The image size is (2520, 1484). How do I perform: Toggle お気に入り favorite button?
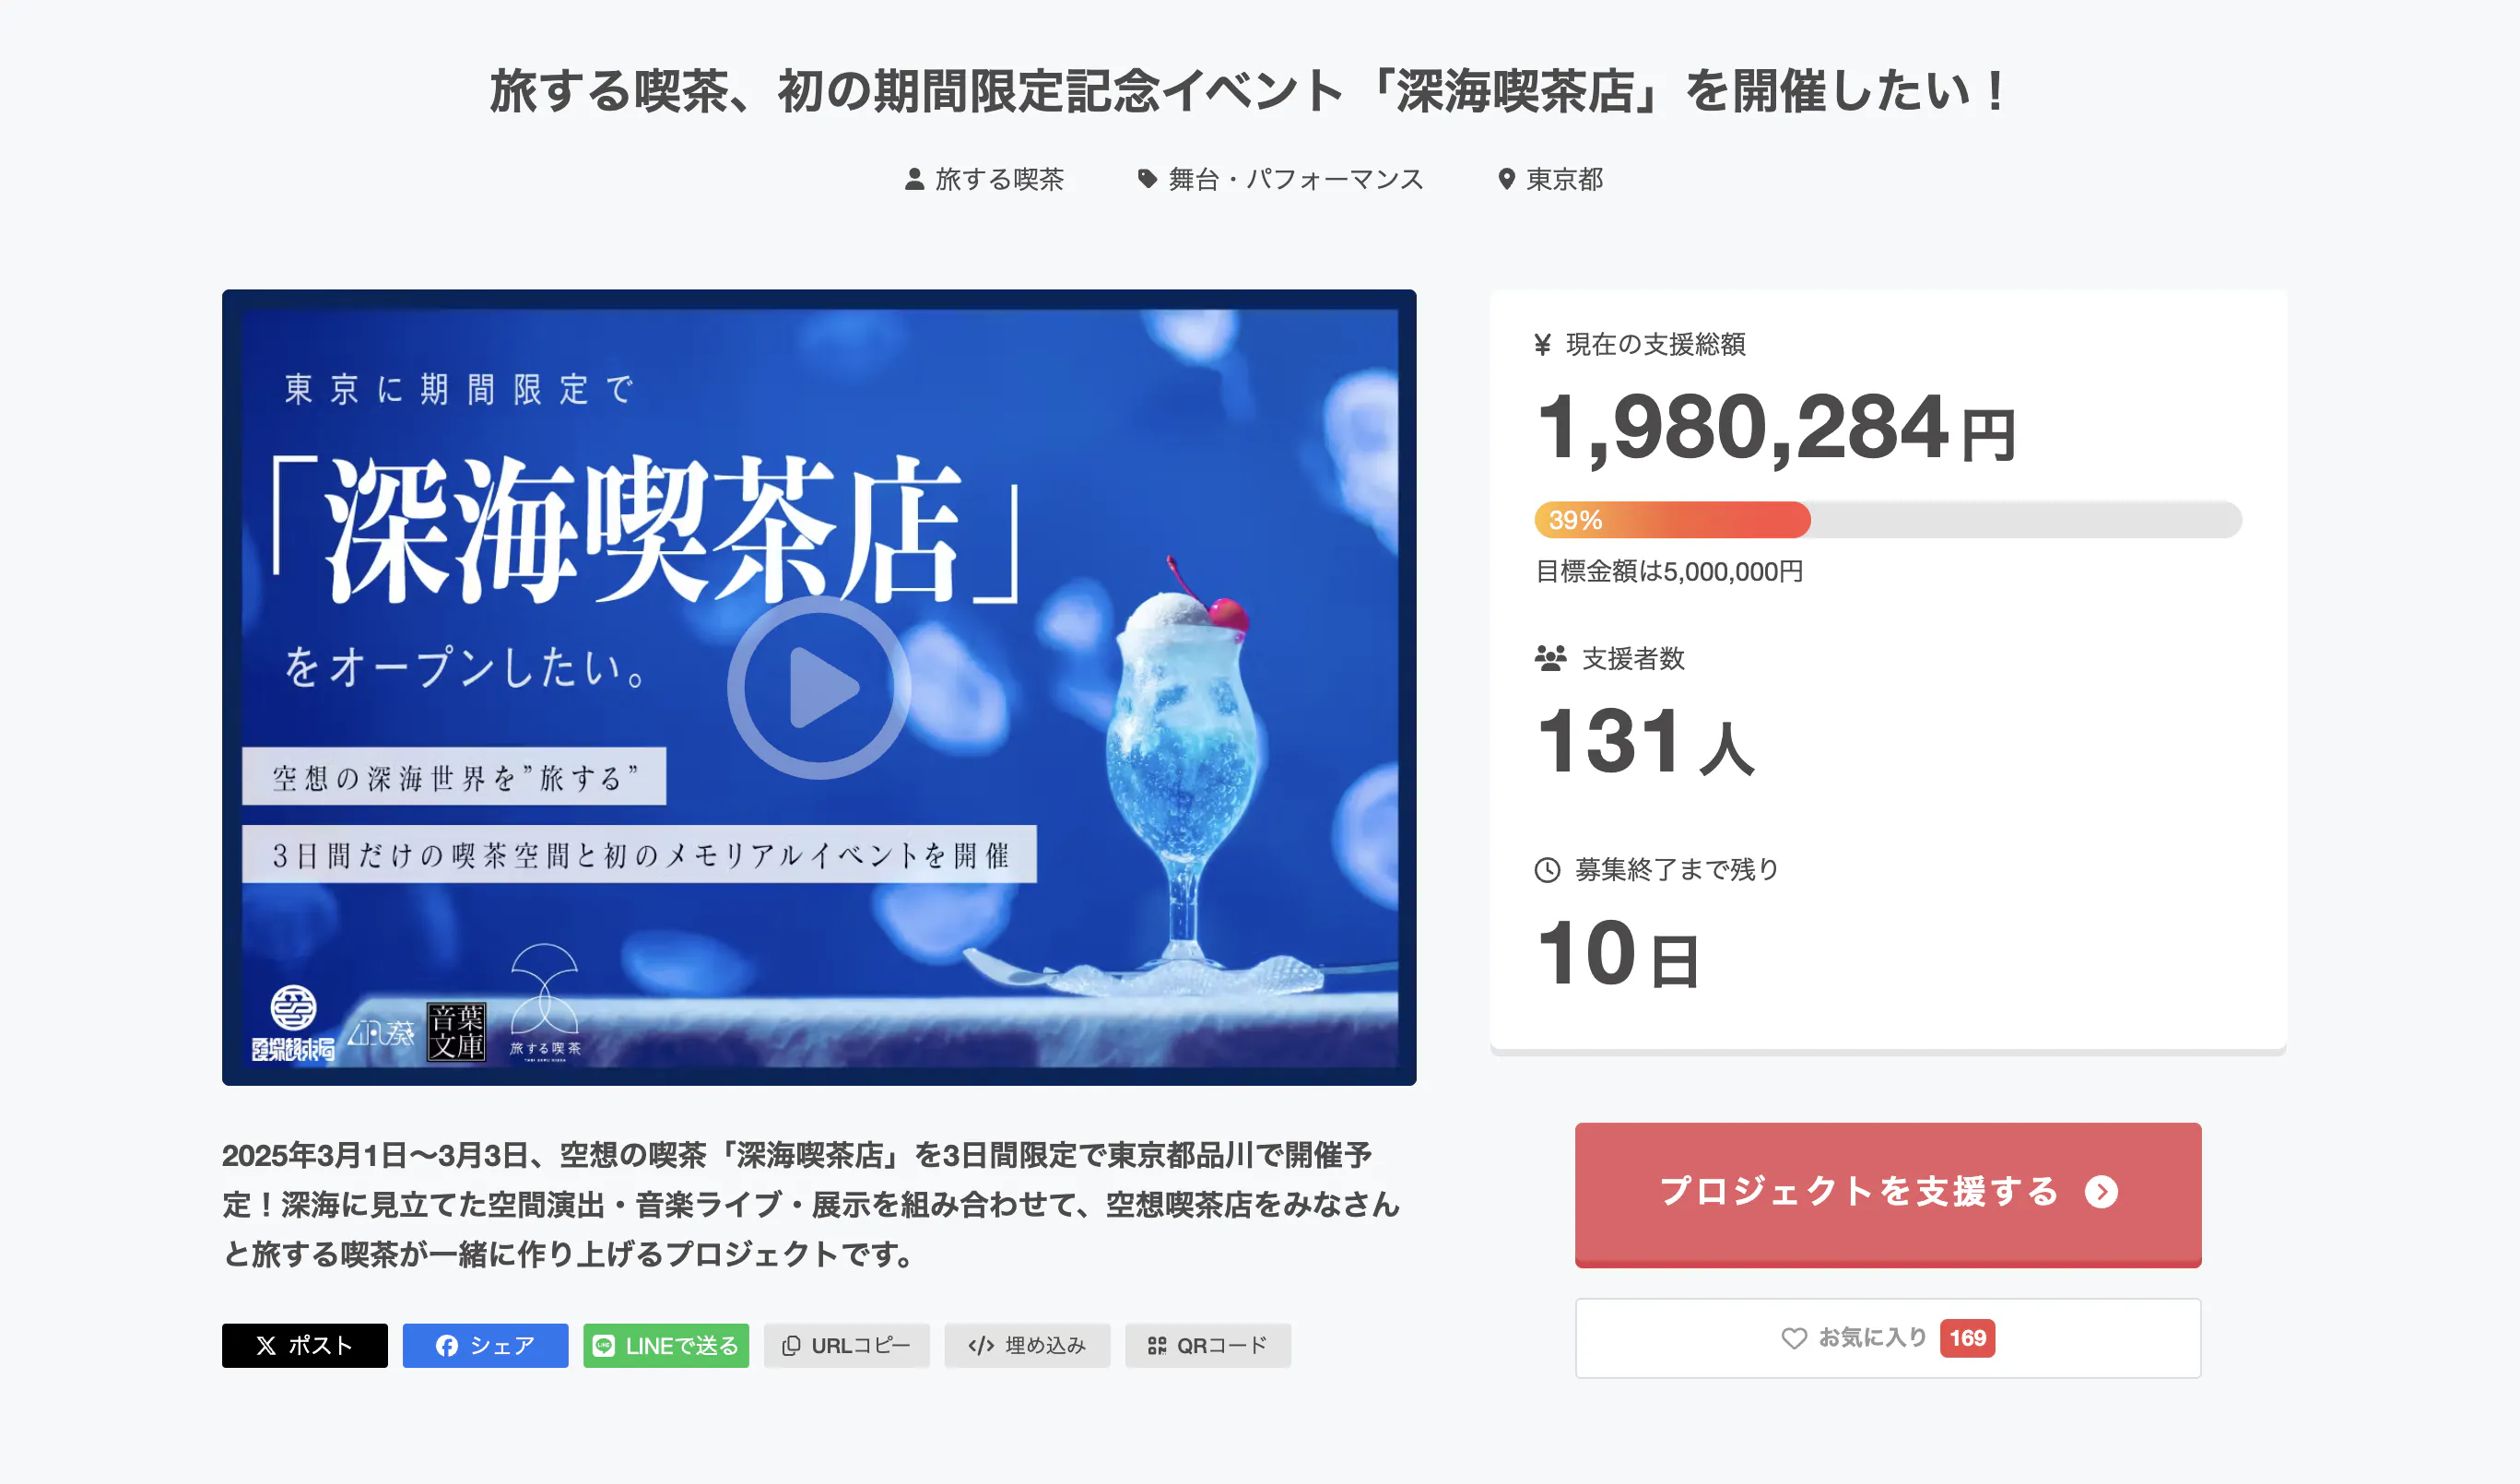coord(1888,1338)
